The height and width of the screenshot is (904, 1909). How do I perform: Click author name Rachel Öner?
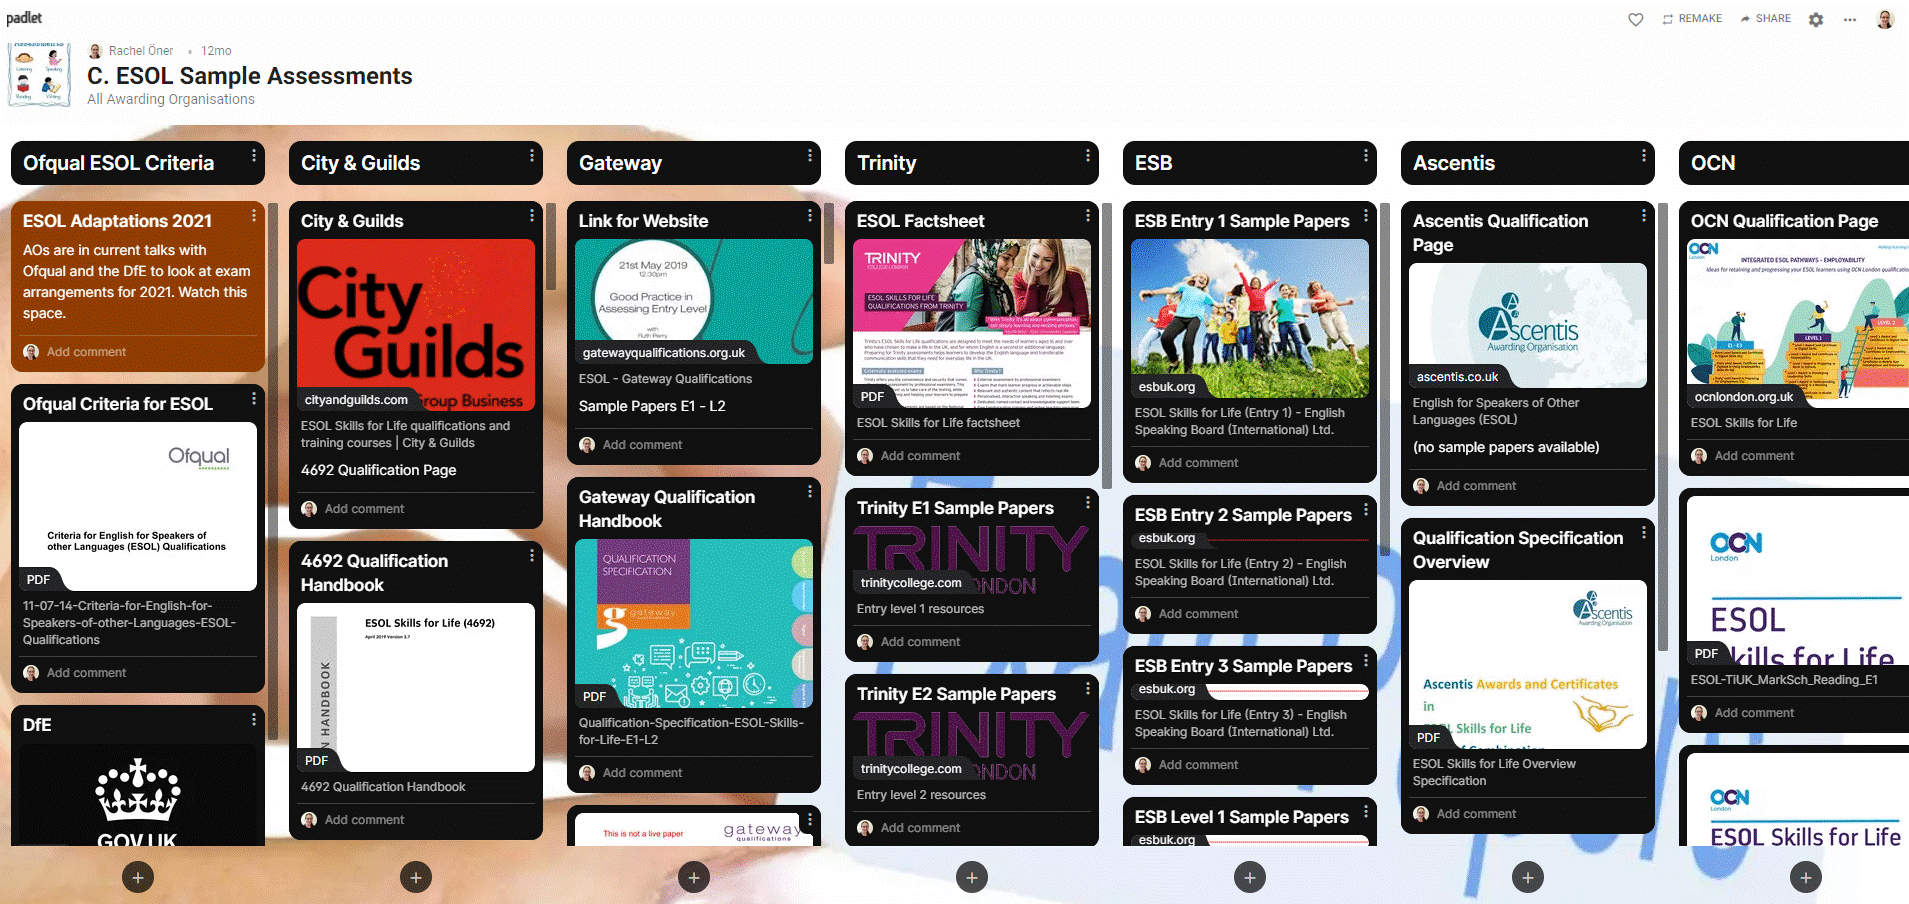(141, 51)
